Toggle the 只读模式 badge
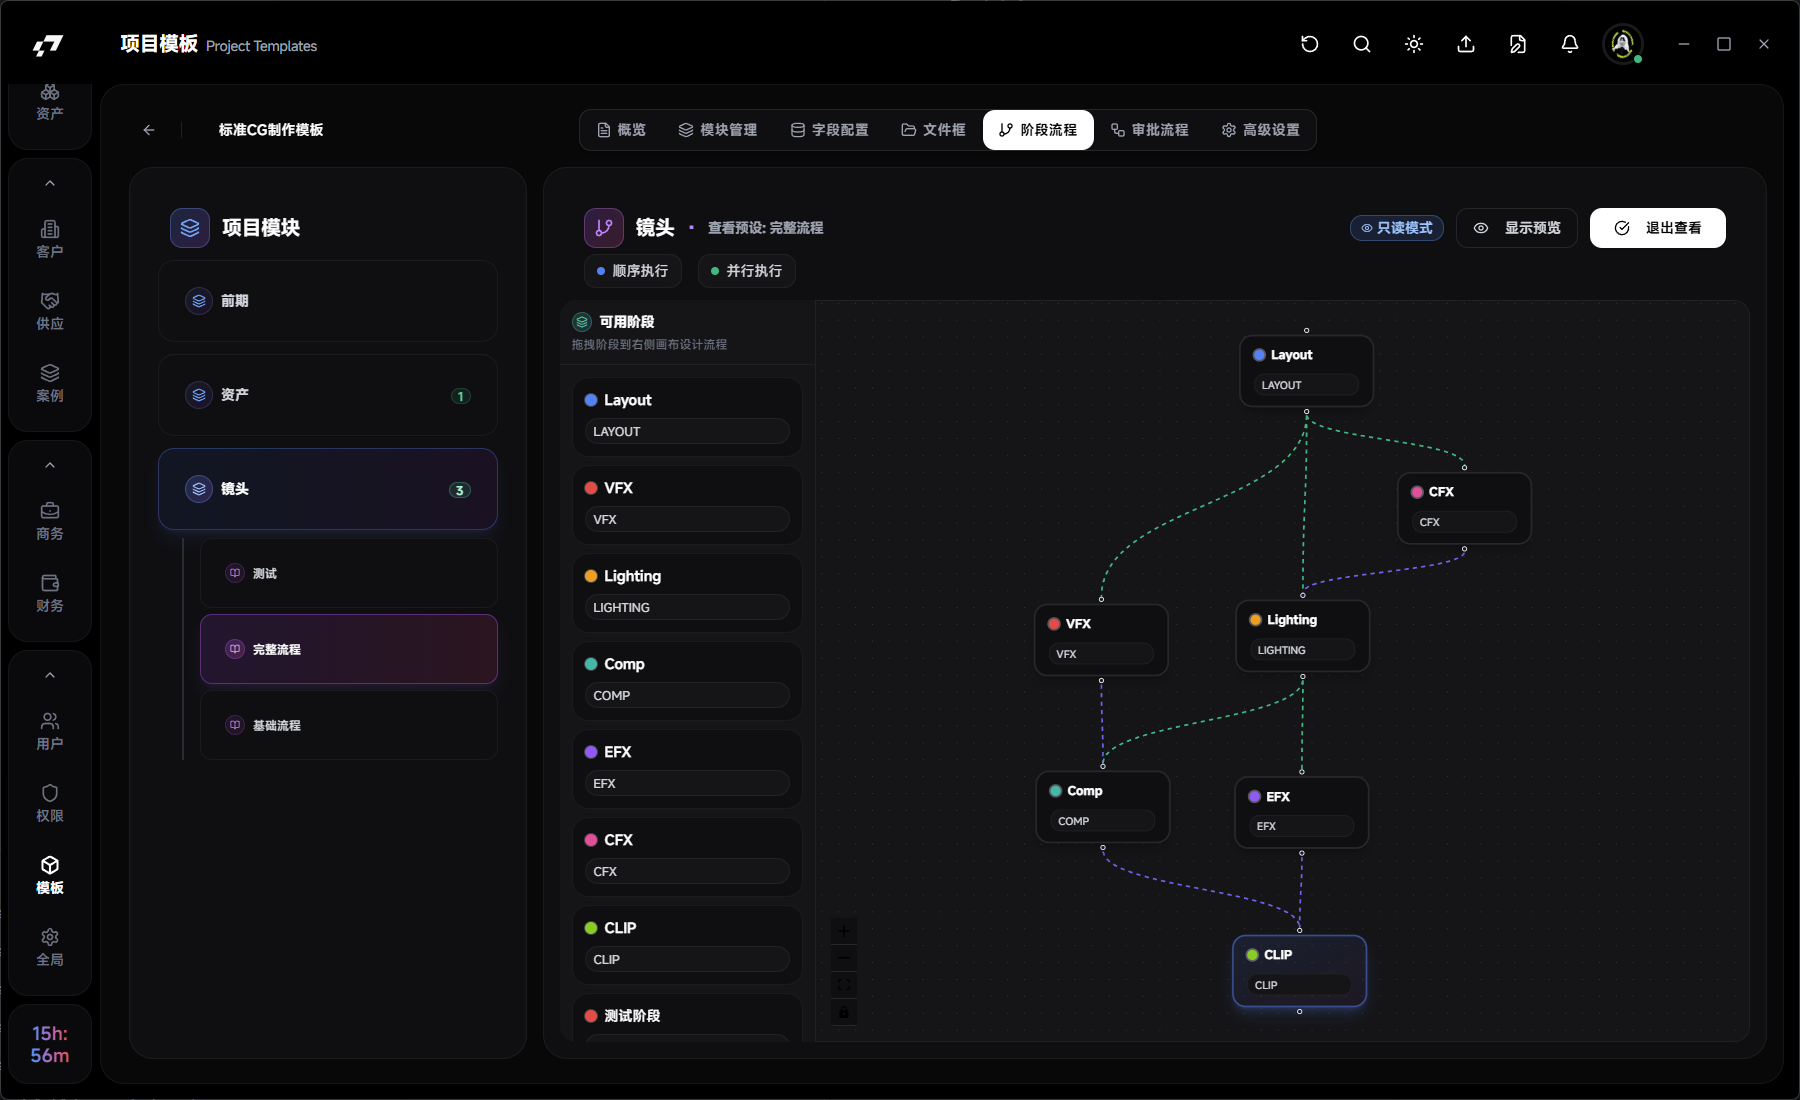This screenshot has width=1800, height=1100. 1396,228
